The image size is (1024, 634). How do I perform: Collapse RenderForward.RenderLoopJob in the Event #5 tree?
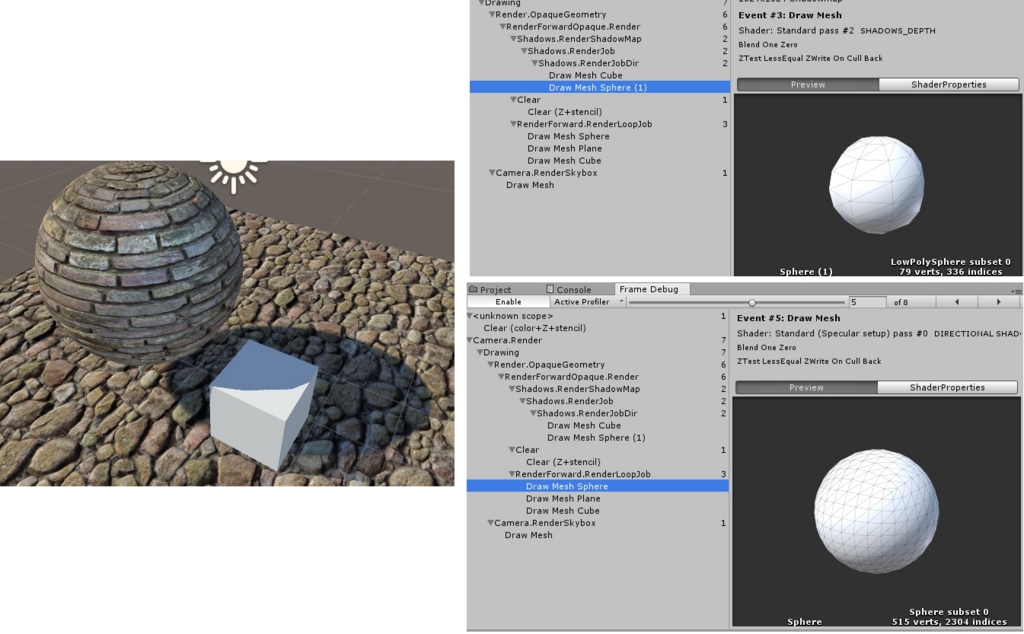[512, 474]
